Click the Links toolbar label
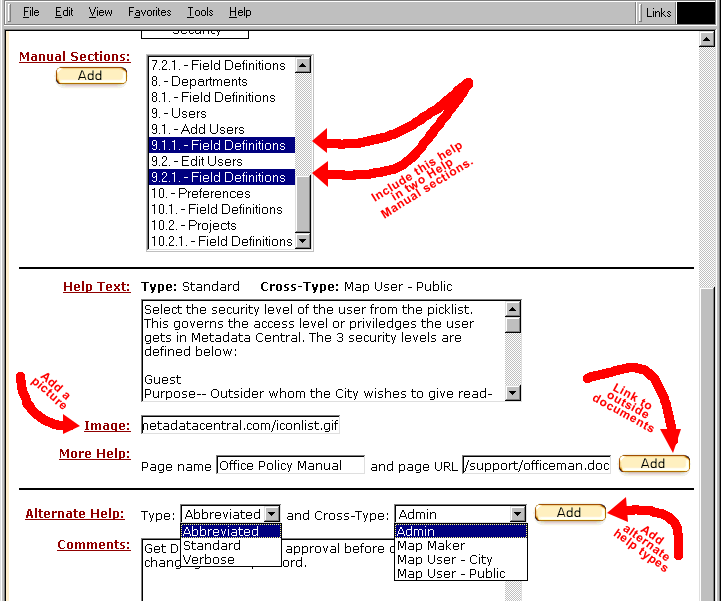Viewport: 721px width, 601px height. [658, 12]
